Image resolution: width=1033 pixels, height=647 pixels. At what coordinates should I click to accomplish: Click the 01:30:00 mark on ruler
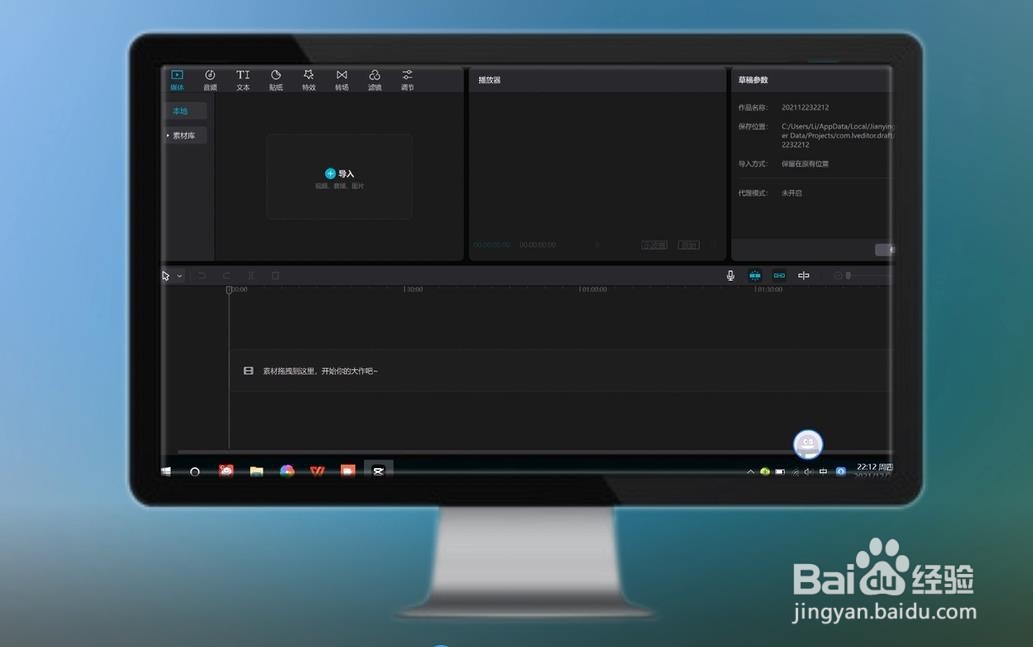pyautogui.click(x=768, y=289)
